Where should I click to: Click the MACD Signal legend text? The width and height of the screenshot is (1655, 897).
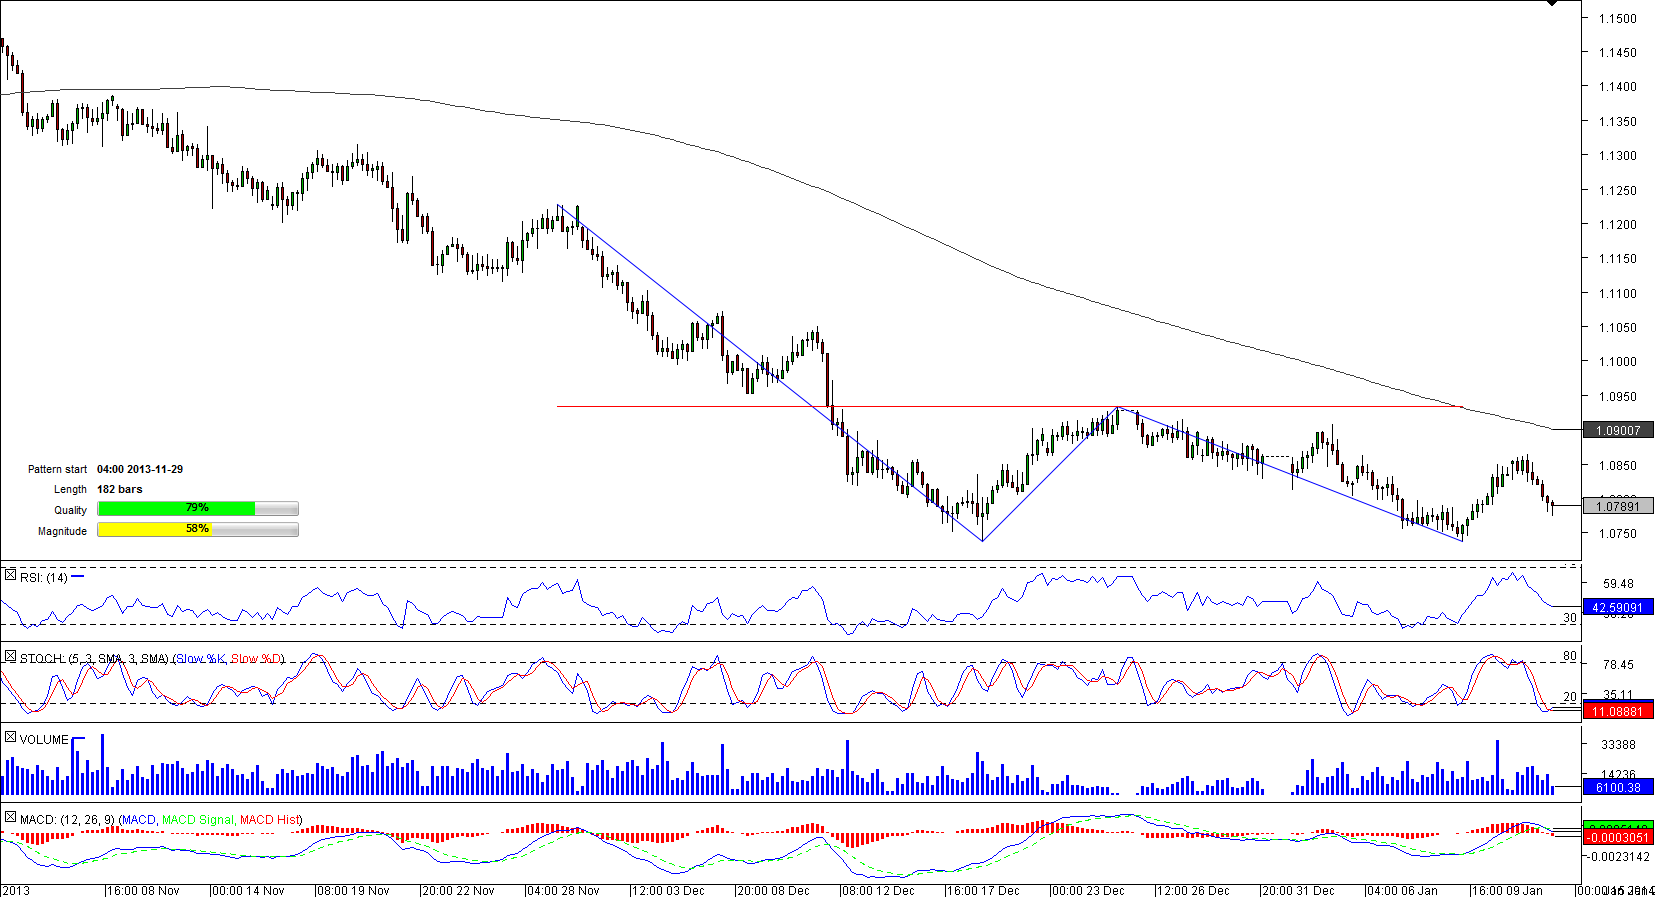click(197, 820)
